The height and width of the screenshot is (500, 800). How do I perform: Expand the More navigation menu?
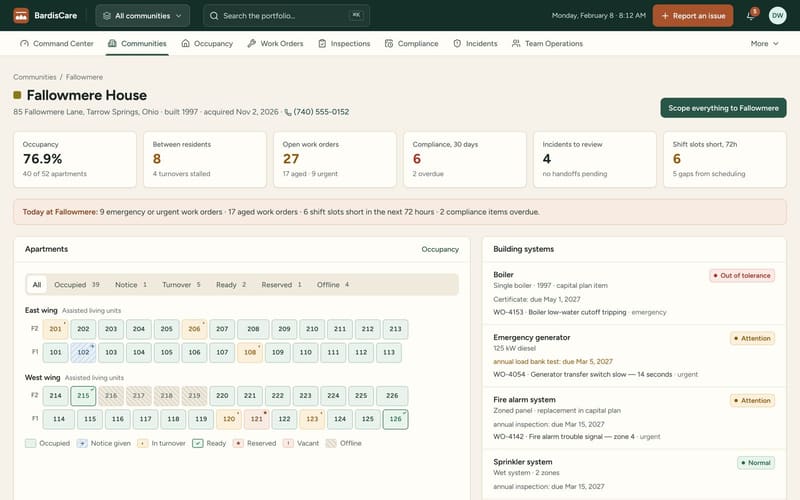[764, 44]
